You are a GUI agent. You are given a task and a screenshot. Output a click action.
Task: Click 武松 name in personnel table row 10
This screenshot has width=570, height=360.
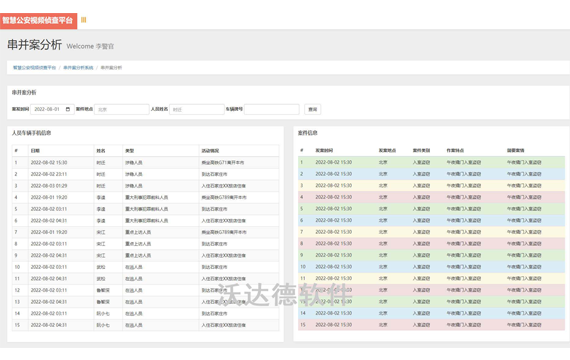click(x=101, y=267)
